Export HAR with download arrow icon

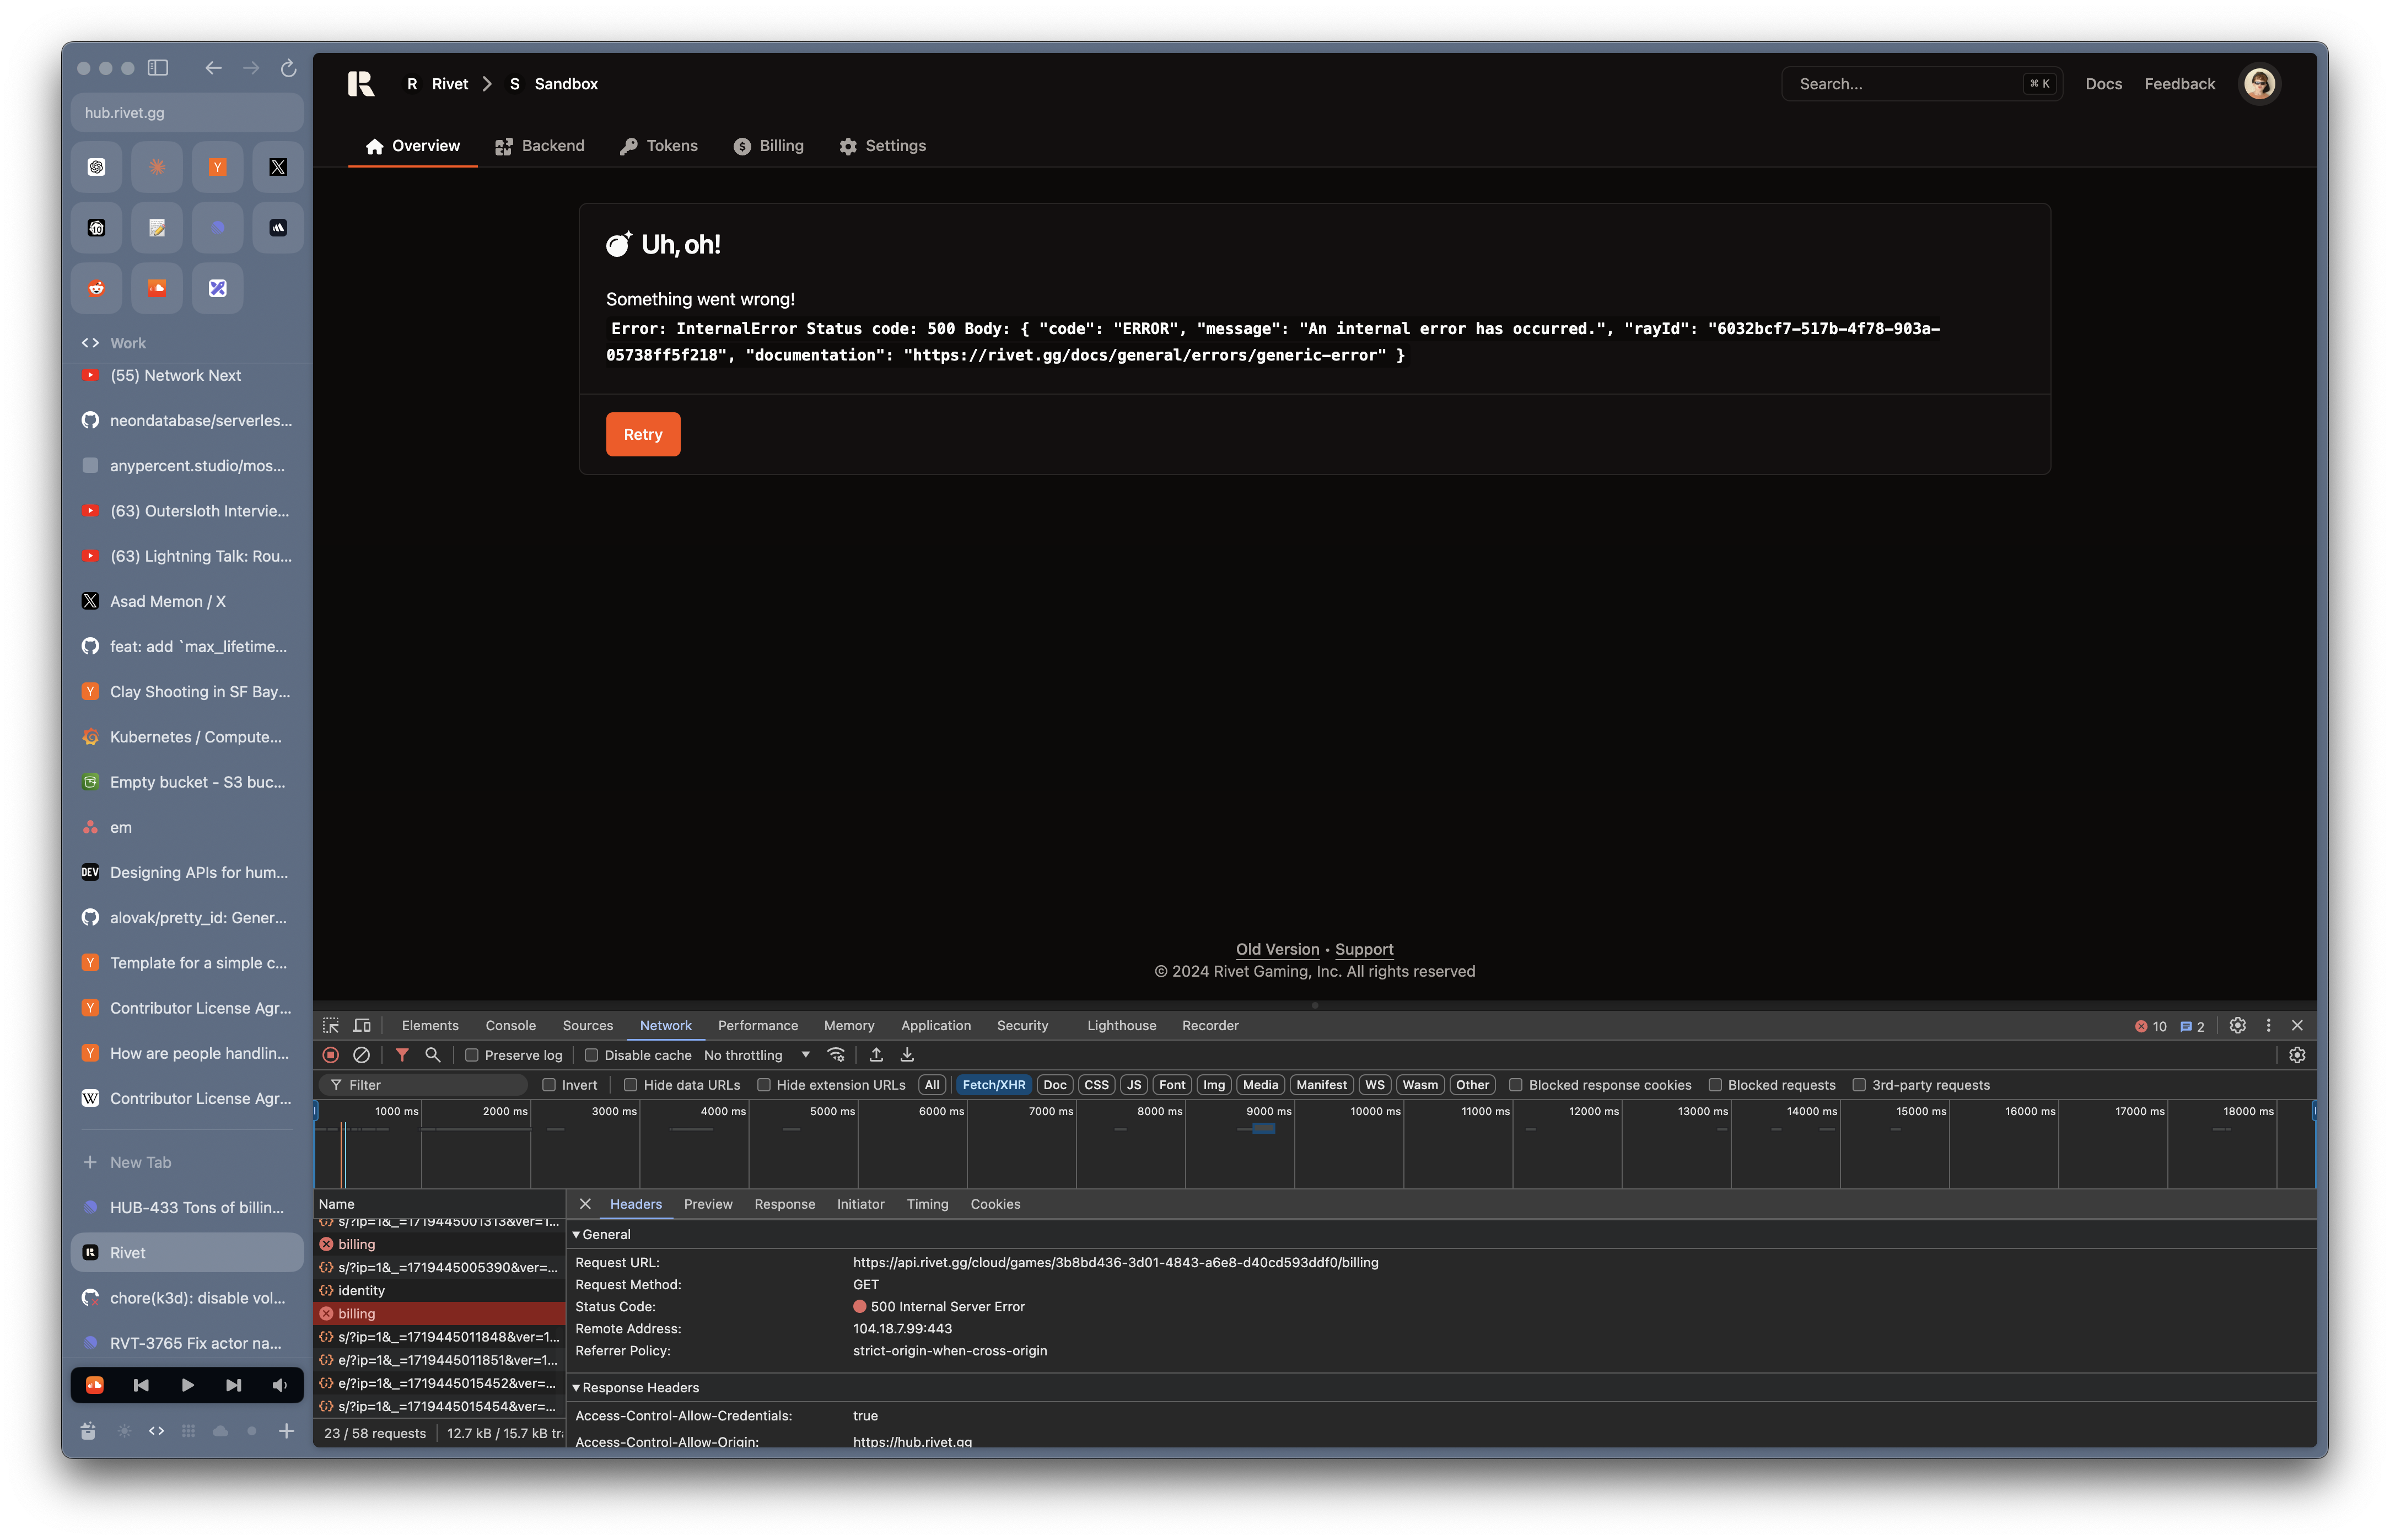point(907,1056)
